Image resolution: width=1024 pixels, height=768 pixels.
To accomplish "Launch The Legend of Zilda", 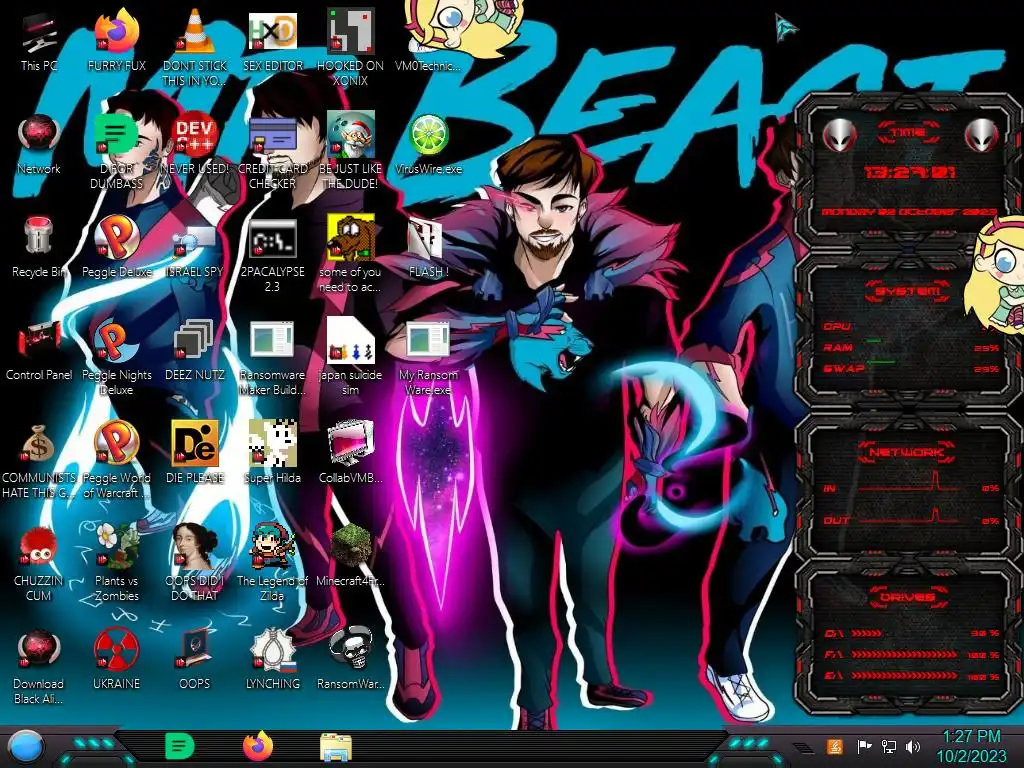I will (273, 562).
